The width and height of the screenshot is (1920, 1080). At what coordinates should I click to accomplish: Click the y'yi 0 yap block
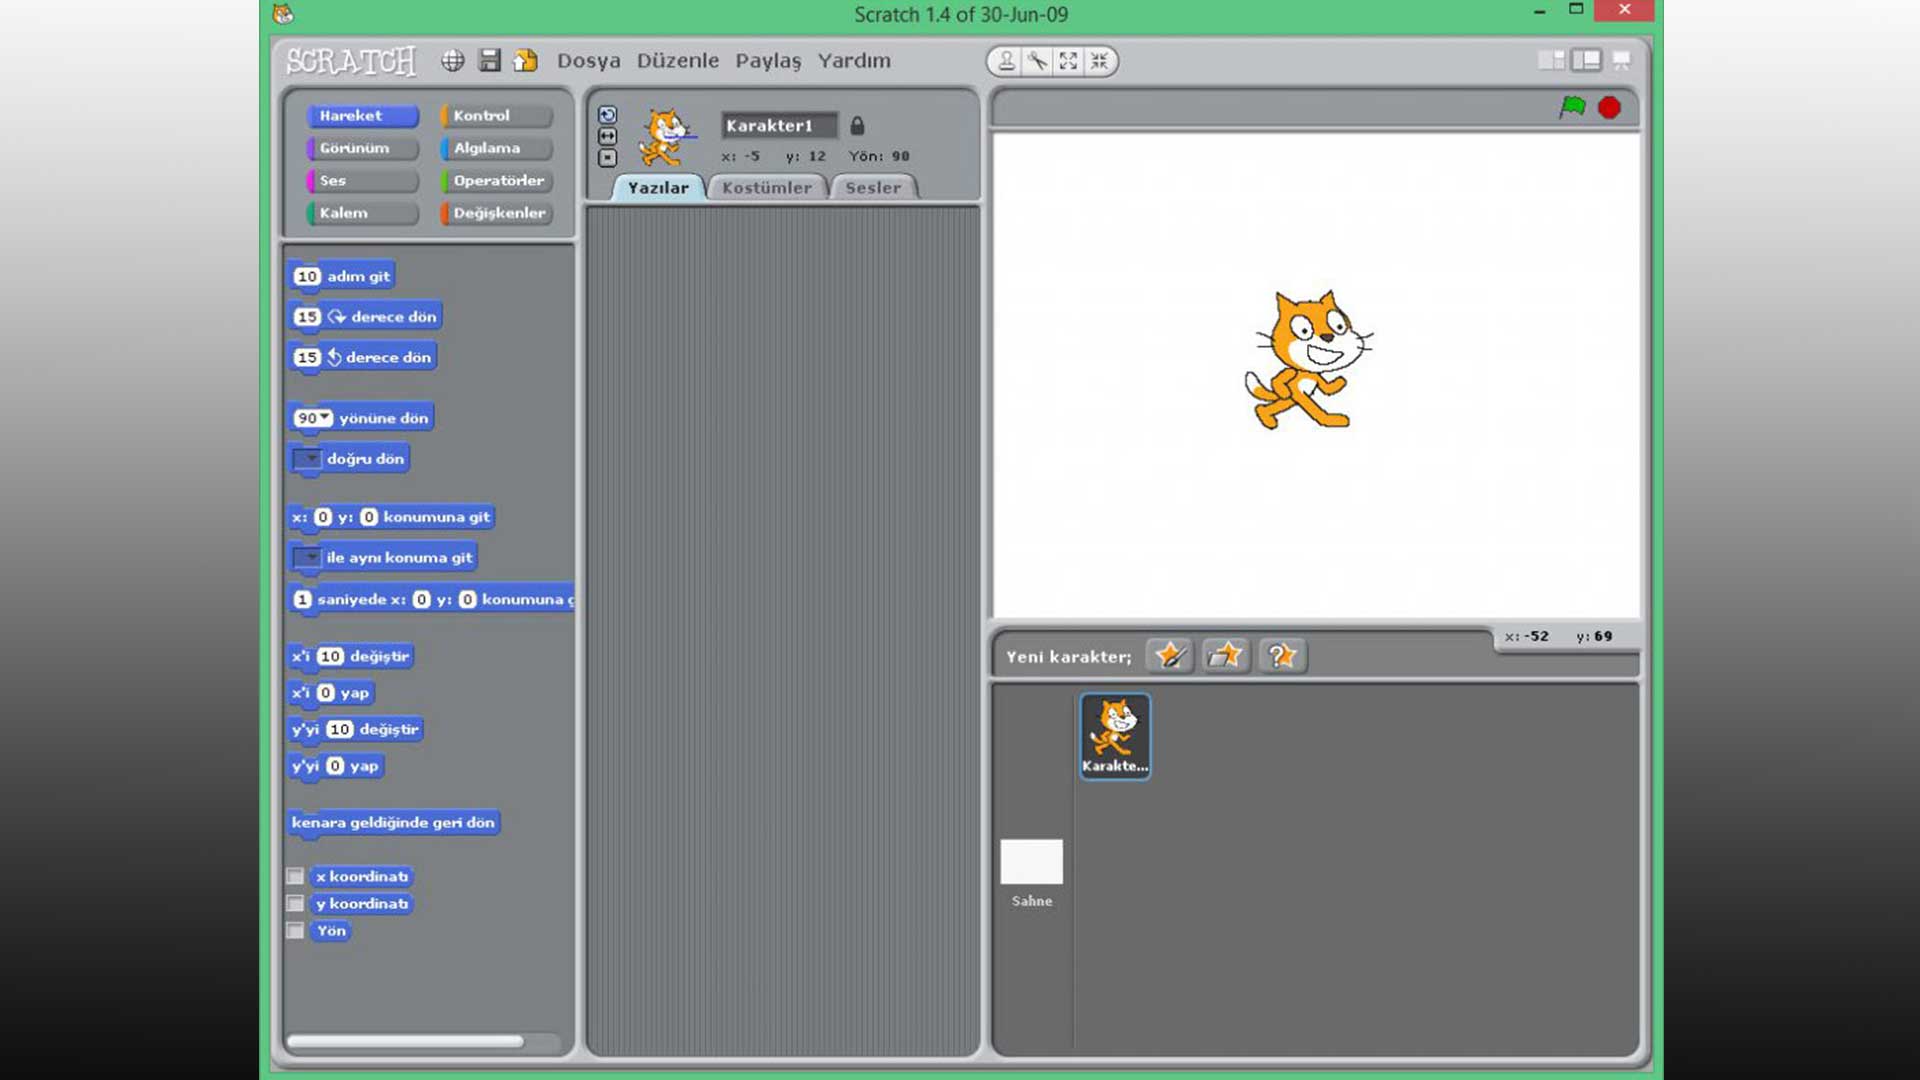[x=336, y=766]
